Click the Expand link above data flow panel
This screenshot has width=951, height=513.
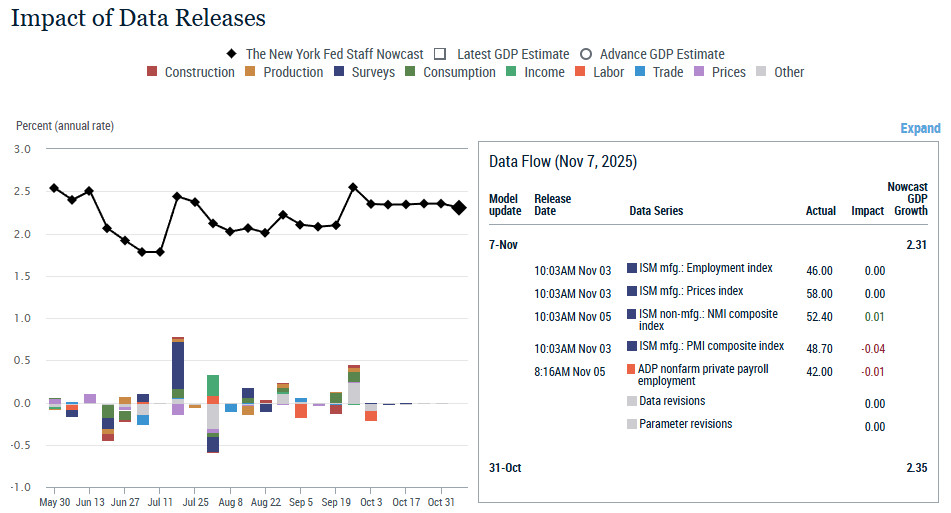(920, 128)
